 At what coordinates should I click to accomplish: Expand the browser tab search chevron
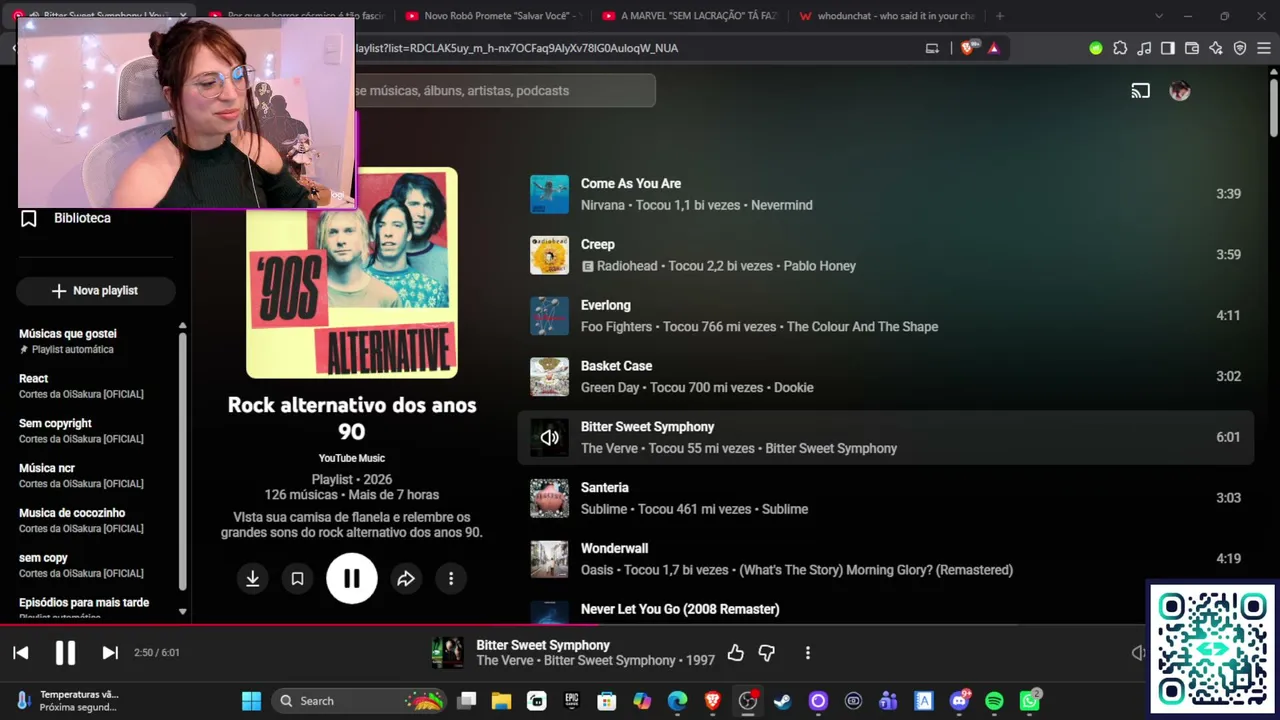[1159, 16]
